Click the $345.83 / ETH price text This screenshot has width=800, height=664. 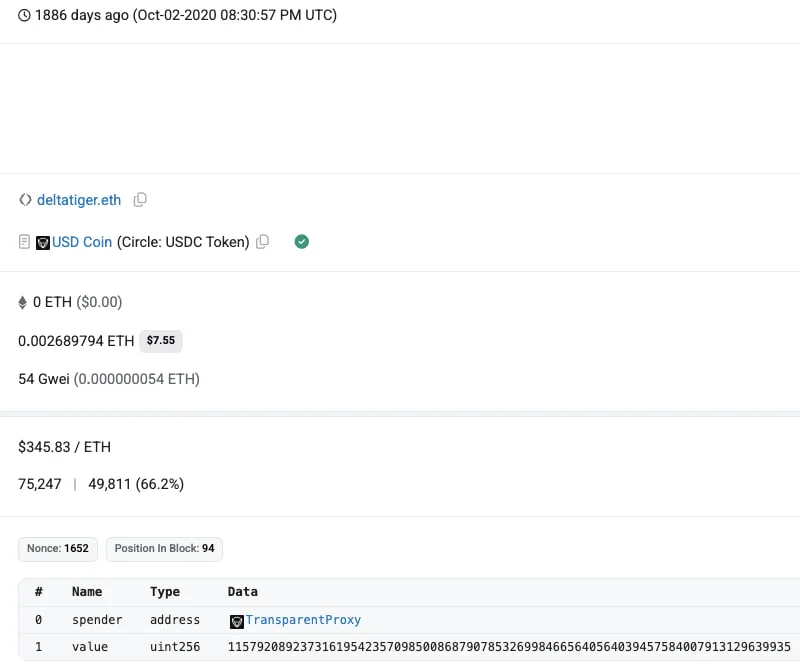click(x=64, y=447)
